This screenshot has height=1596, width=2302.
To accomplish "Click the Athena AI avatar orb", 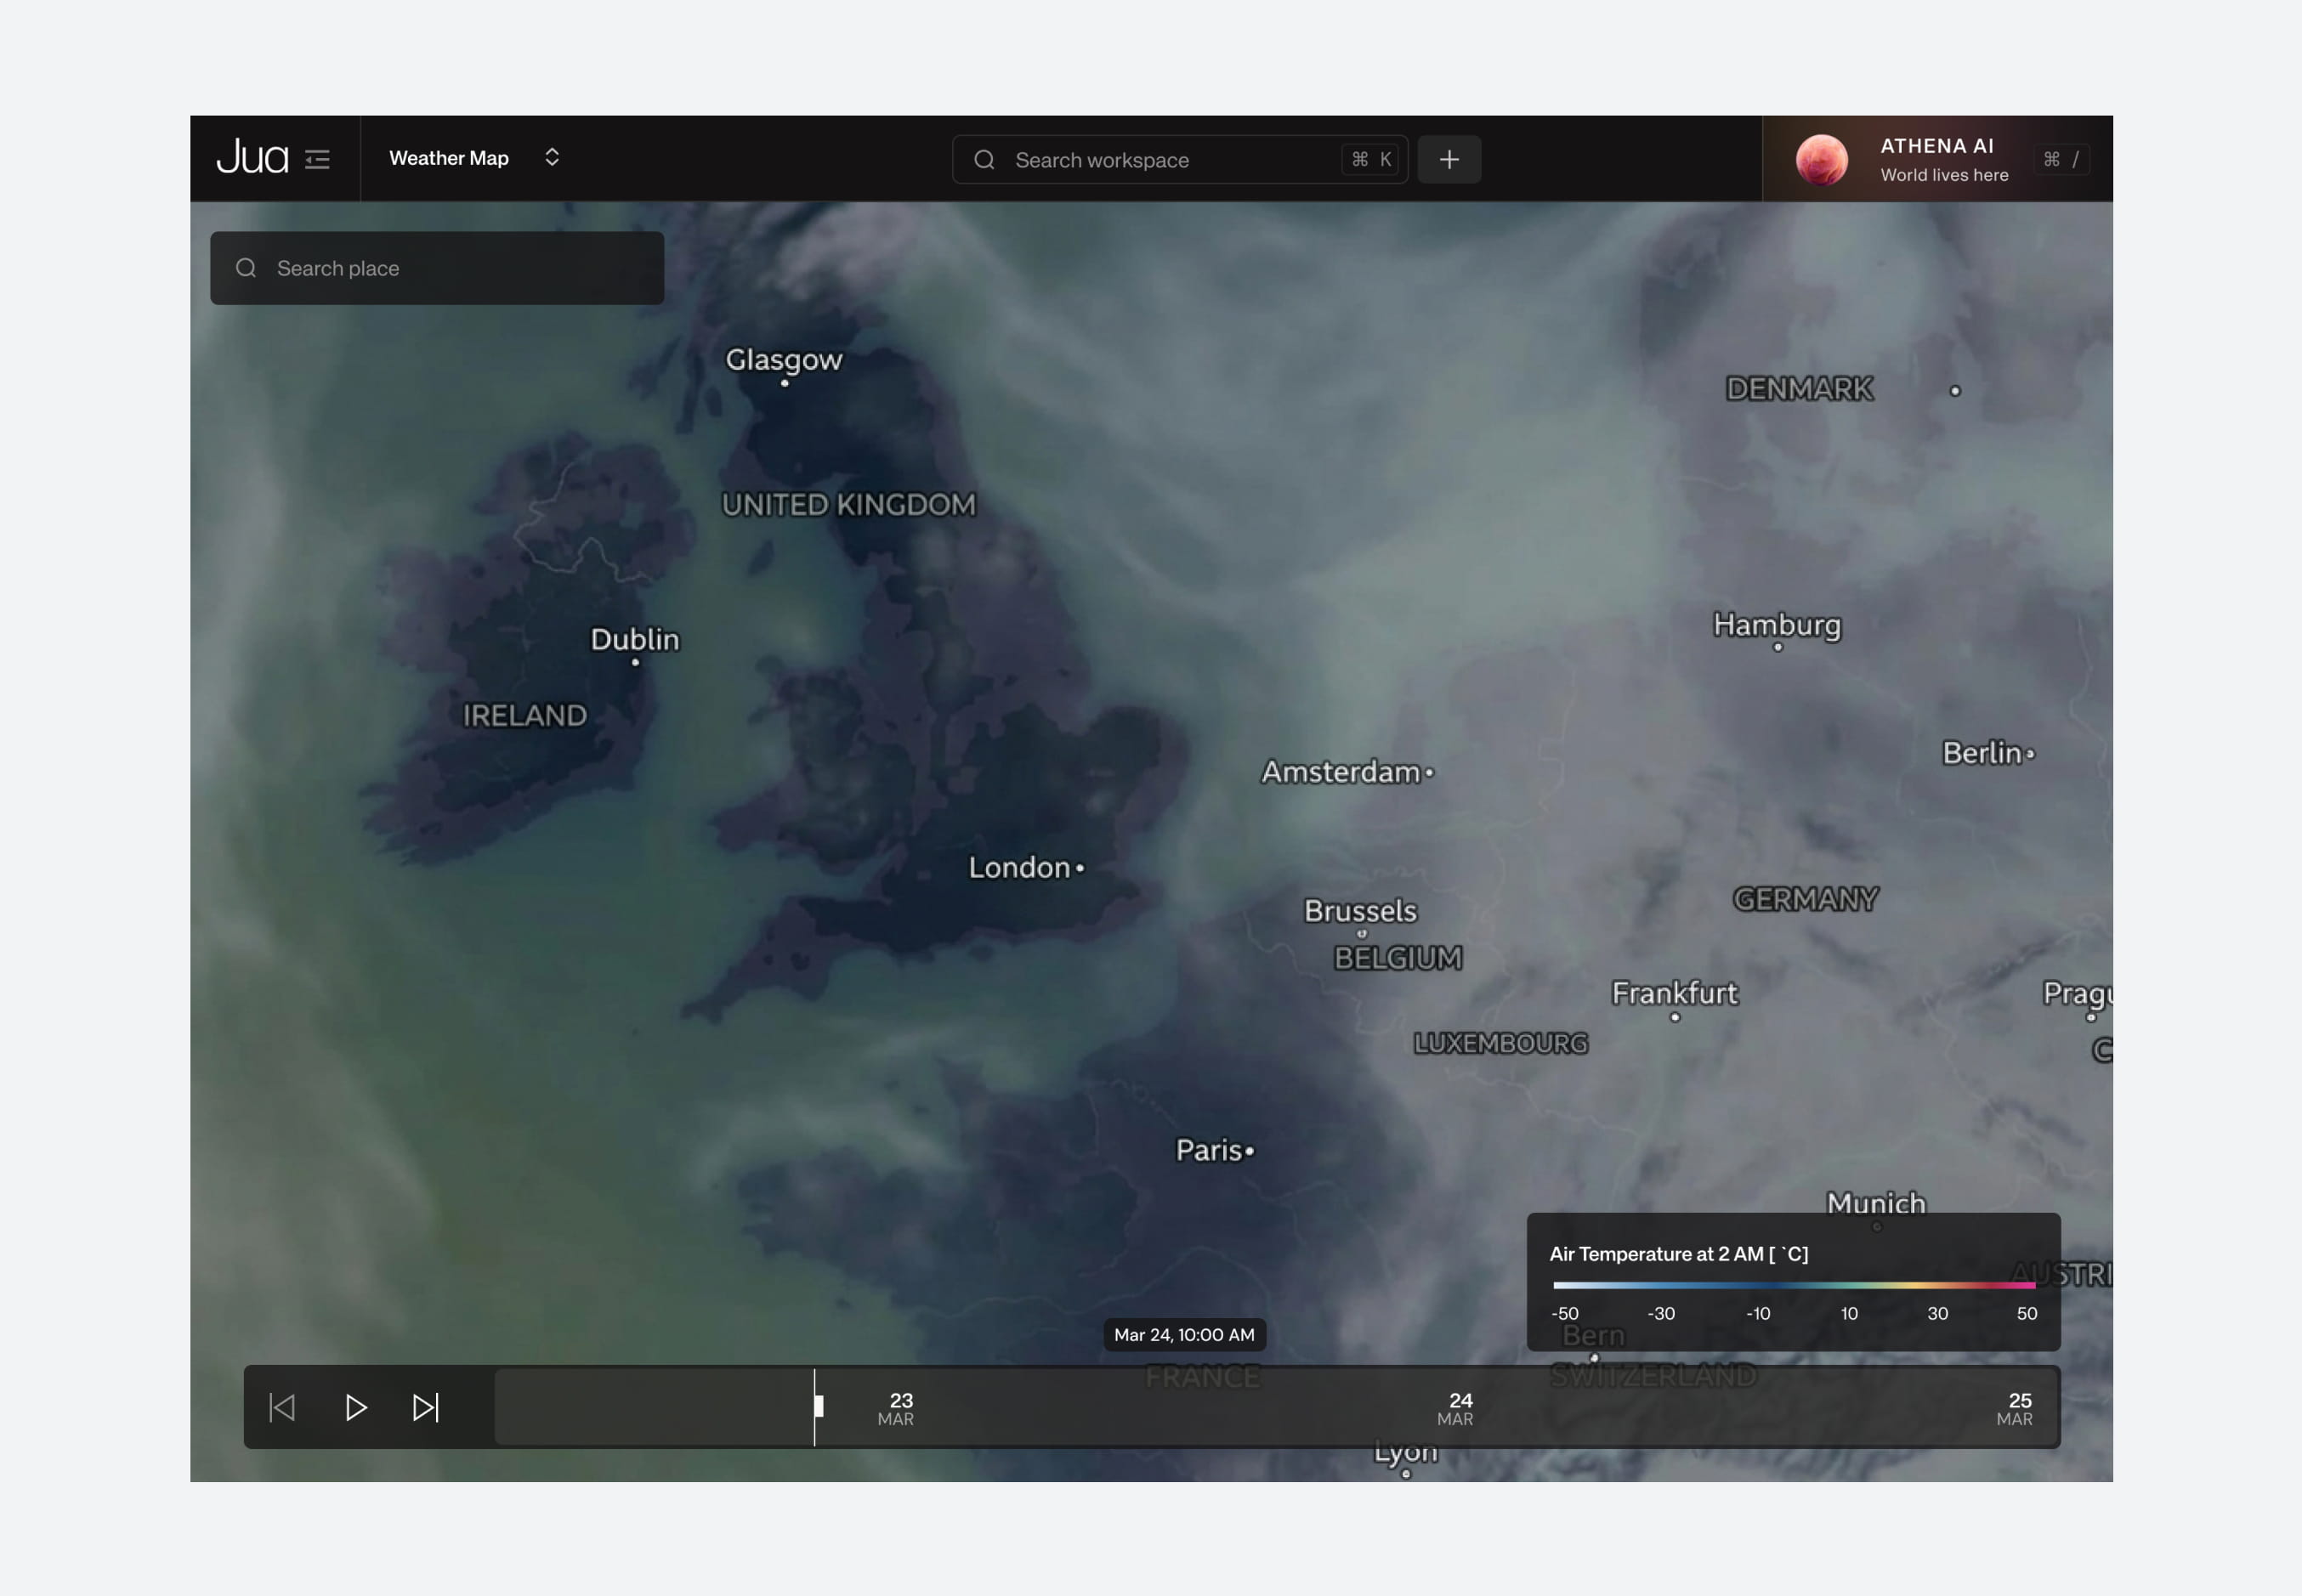I will coord(1821,160).
